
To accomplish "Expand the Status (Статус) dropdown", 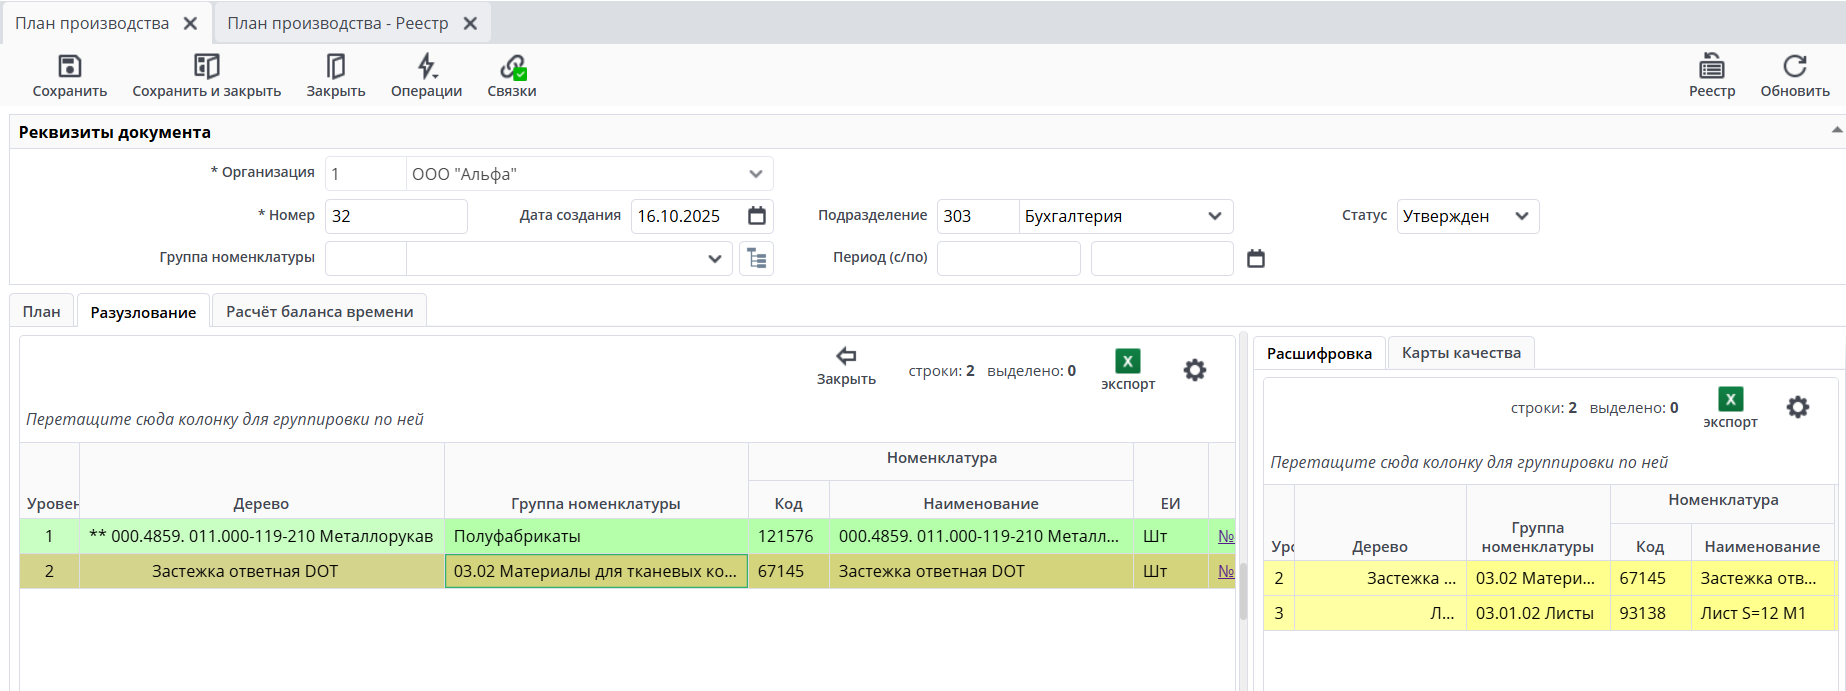I will coord(1521,216).
